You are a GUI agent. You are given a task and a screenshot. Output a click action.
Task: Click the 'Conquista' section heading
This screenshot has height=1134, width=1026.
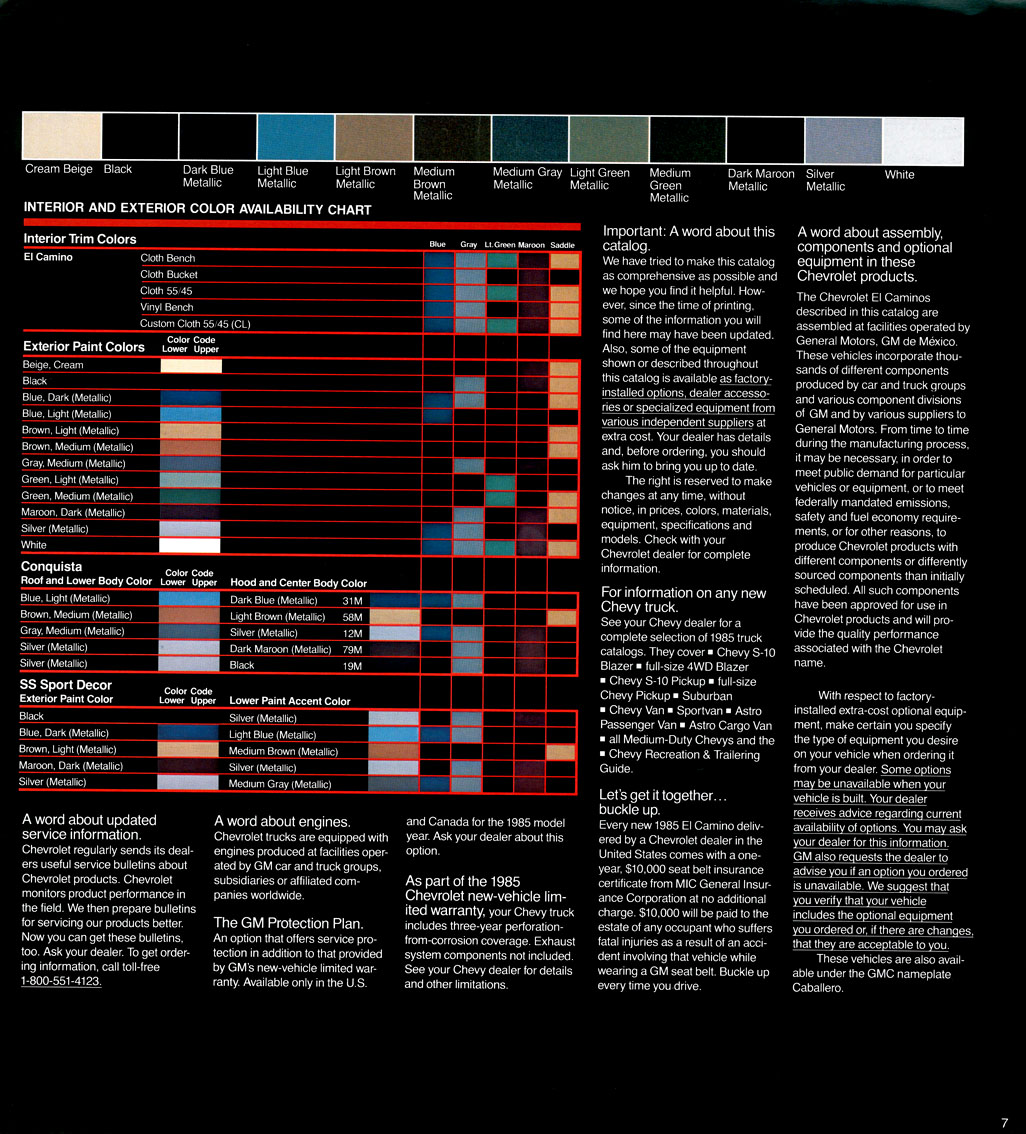[x=51, y=566]
